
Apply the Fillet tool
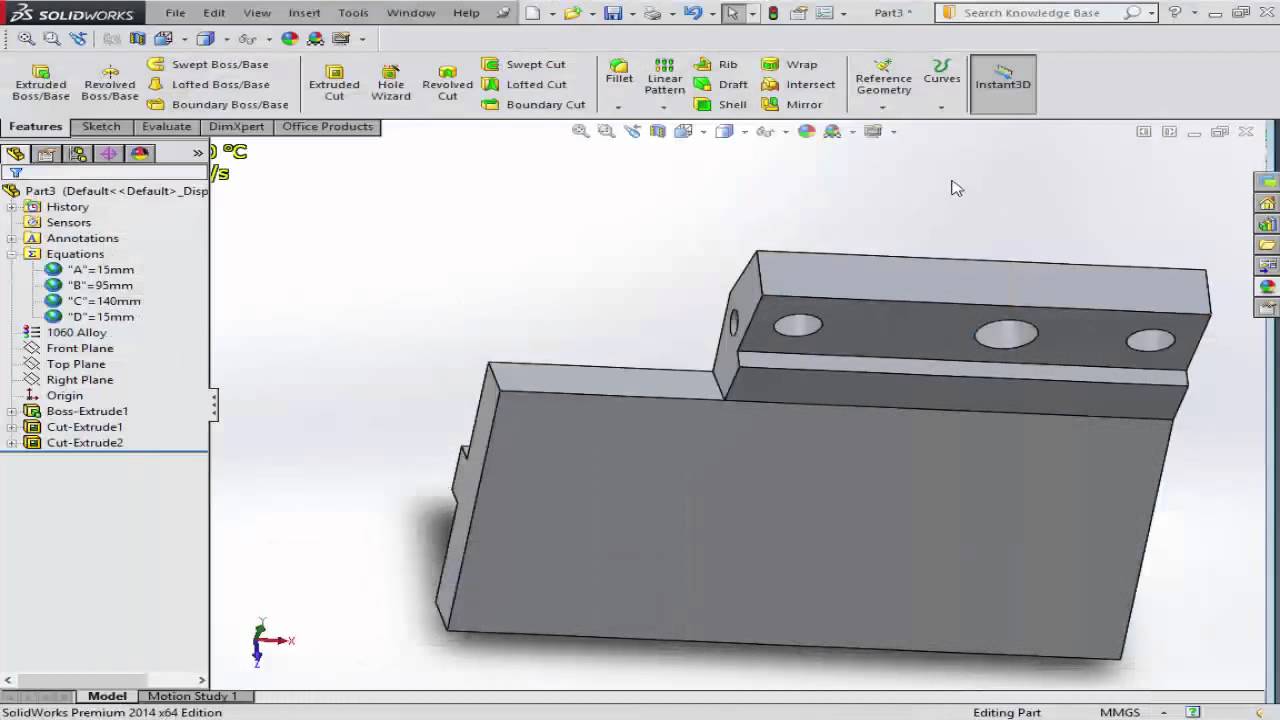coord(619,72)
